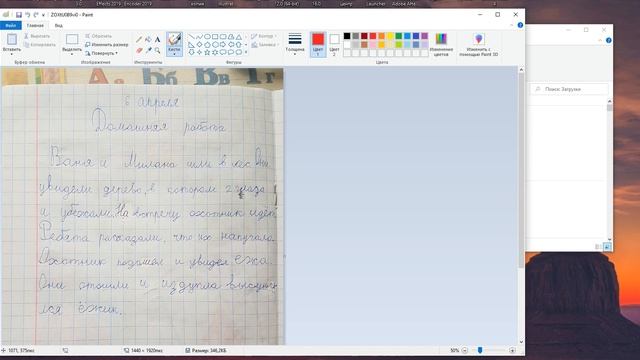This screenshot has width=640, height=360.
Task: Open the Thickness (Толщина) dropdown
Action: click(x=295, y=44)
